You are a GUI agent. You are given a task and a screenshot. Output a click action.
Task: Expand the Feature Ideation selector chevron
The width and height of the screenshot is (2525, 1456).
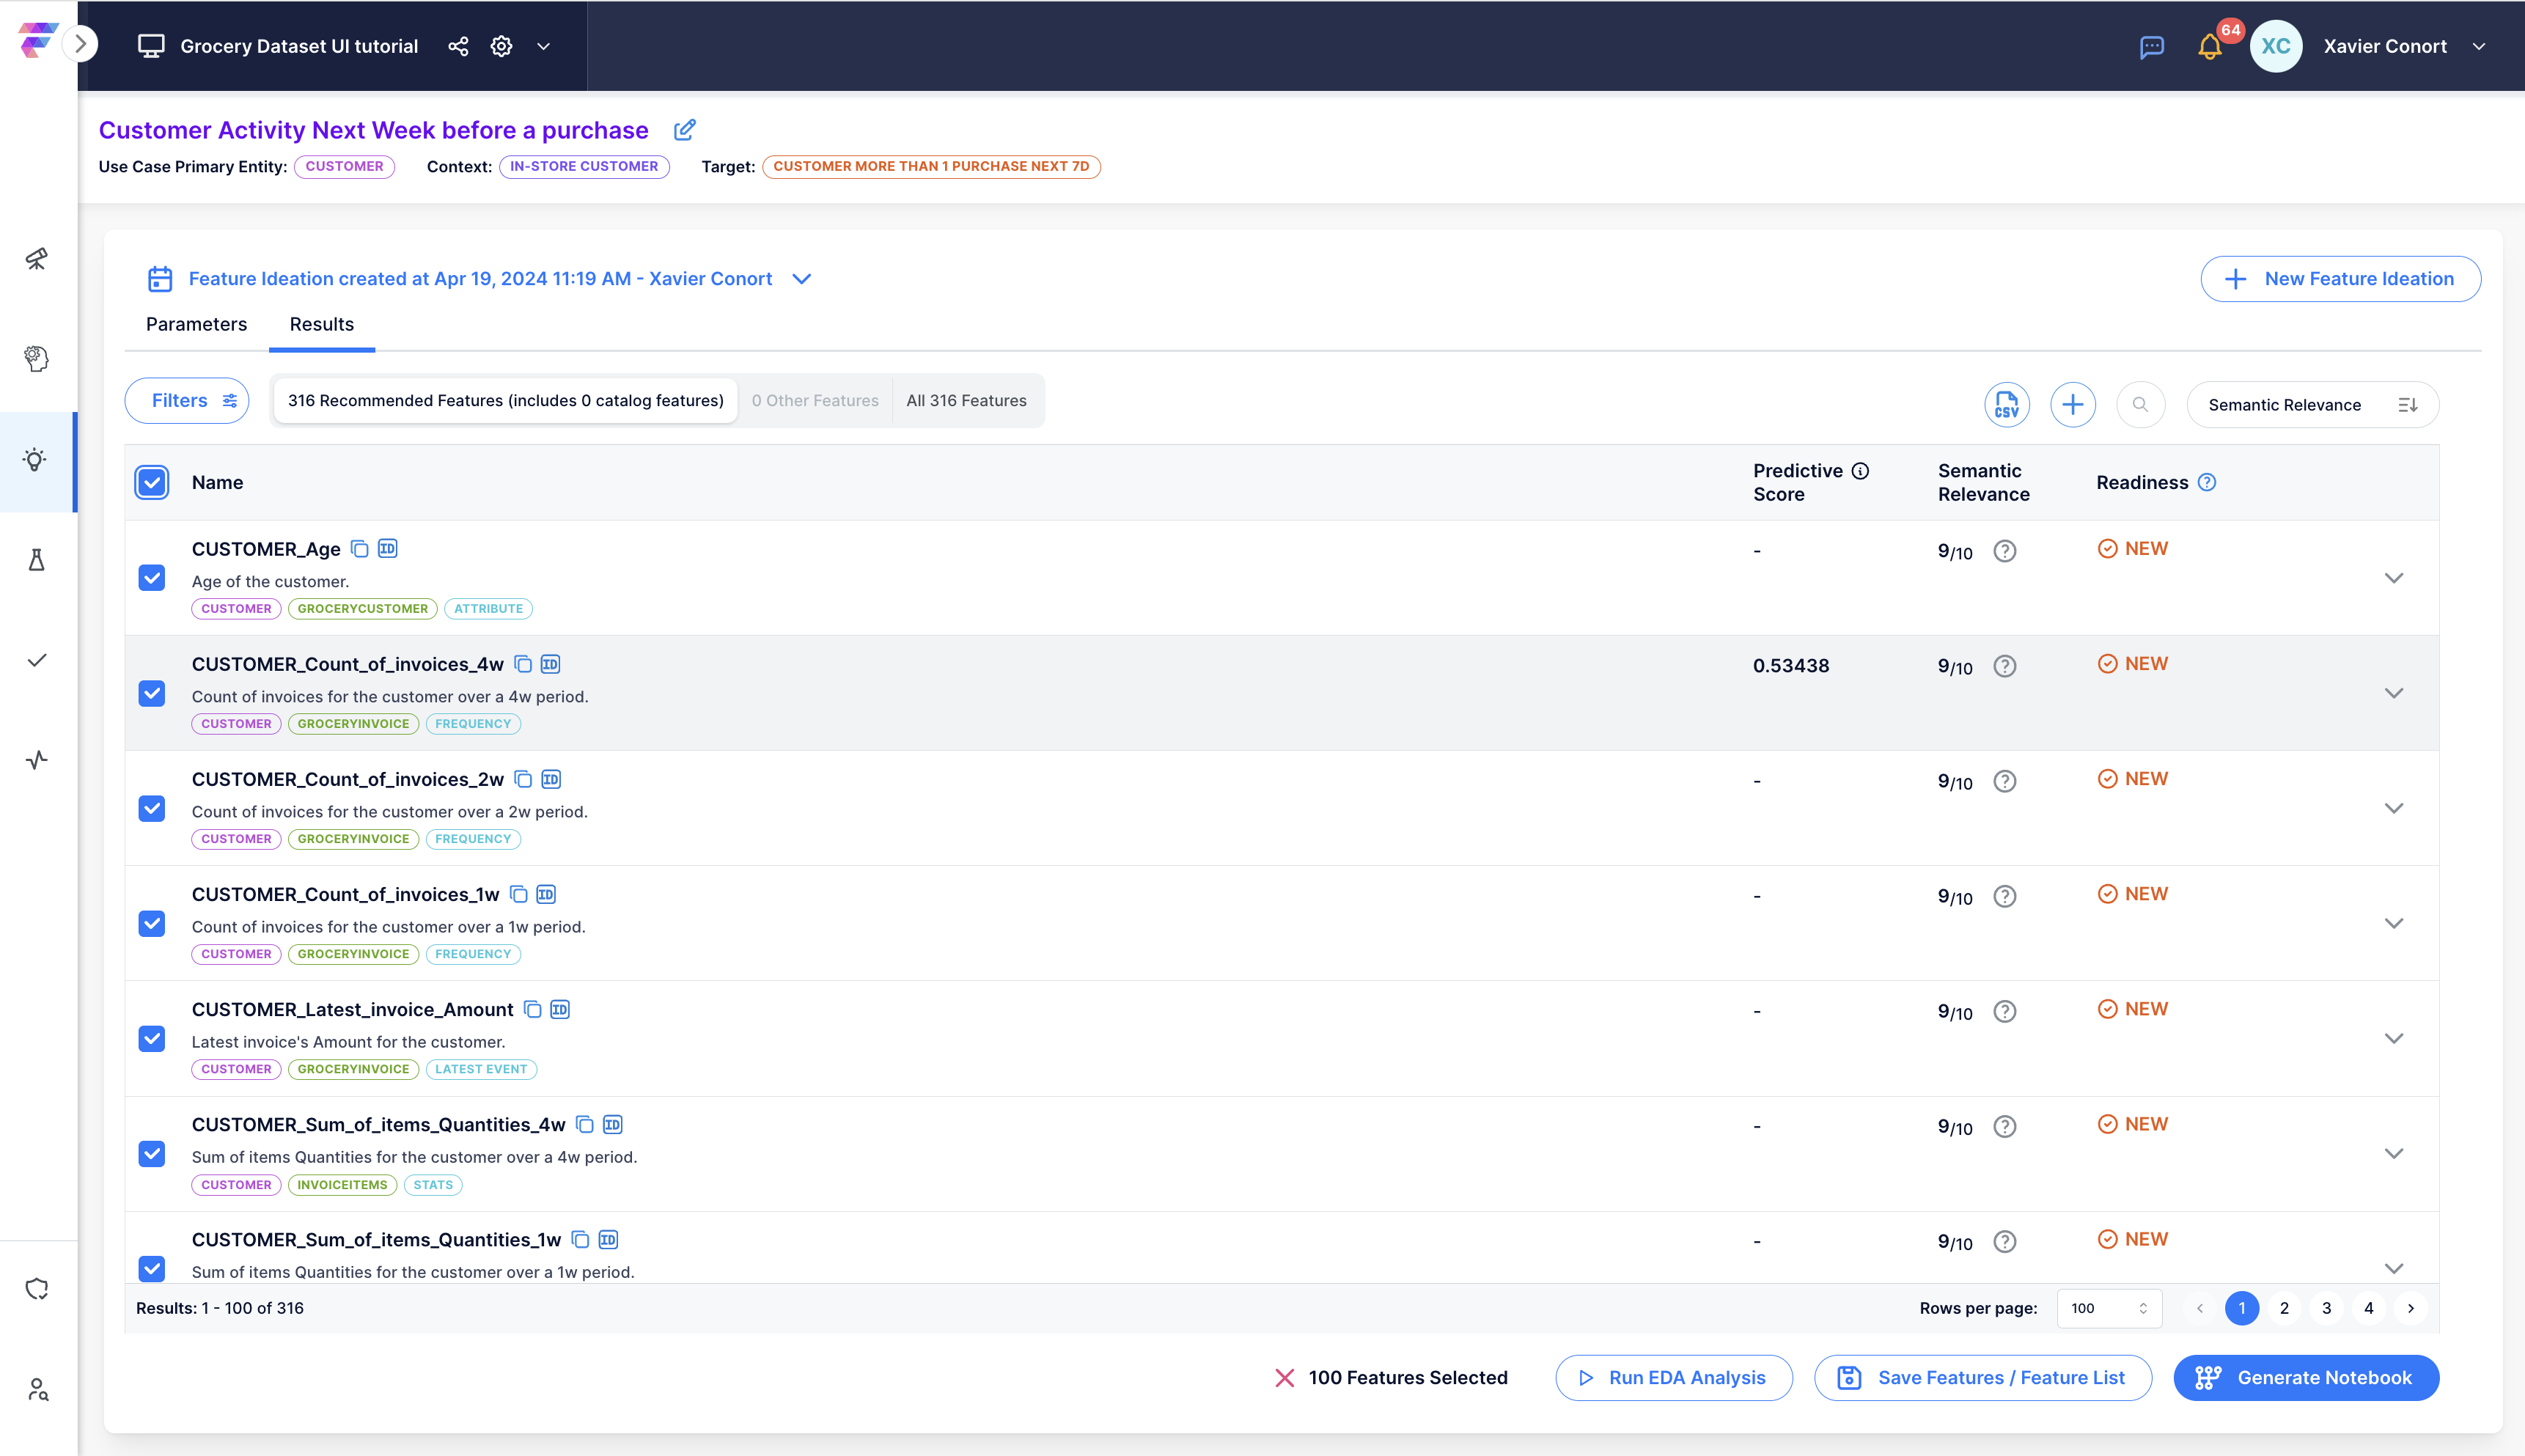[x=801, y=279]
